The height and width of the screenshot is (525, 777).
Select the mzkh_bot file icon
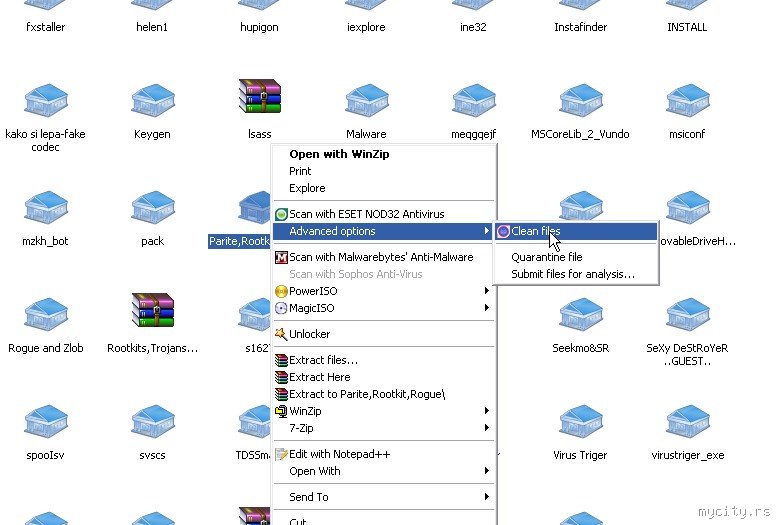click(46, 207)
